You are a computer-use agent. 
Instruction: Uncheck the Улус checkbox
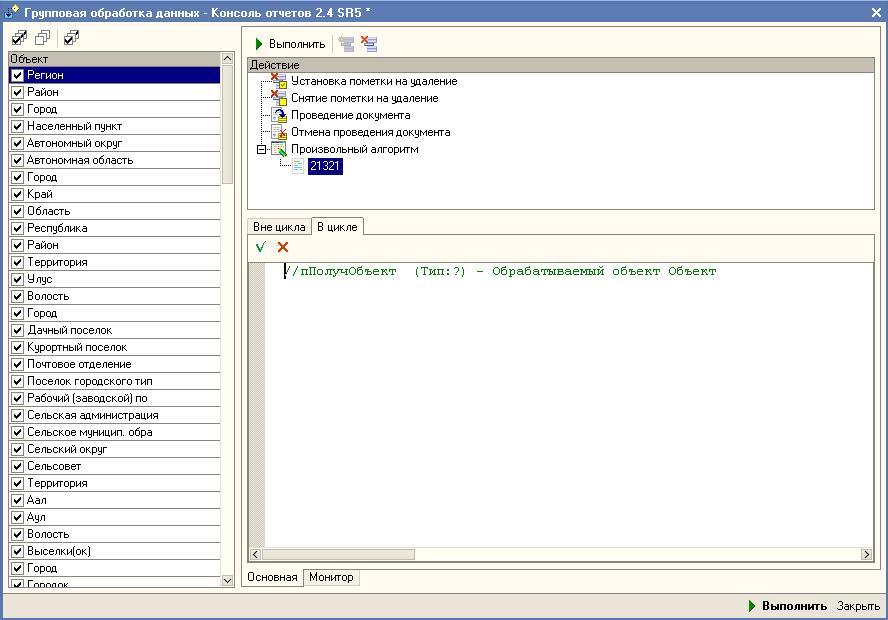click(x=18, y=279)
